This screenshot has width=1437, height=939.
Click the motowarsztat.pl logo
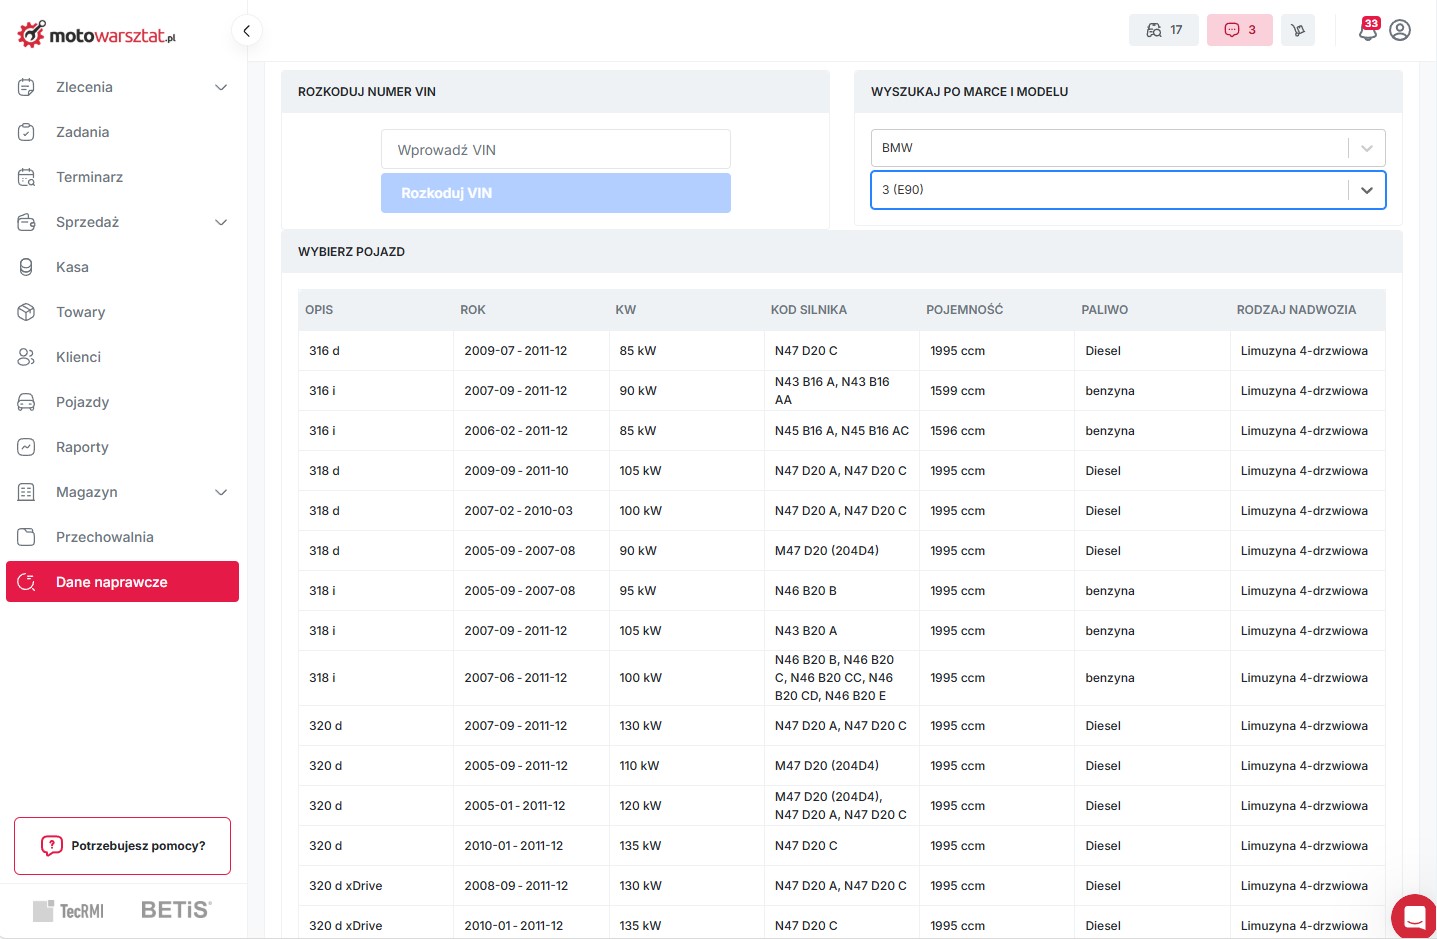pyautogui.click(x=97, y=35)
